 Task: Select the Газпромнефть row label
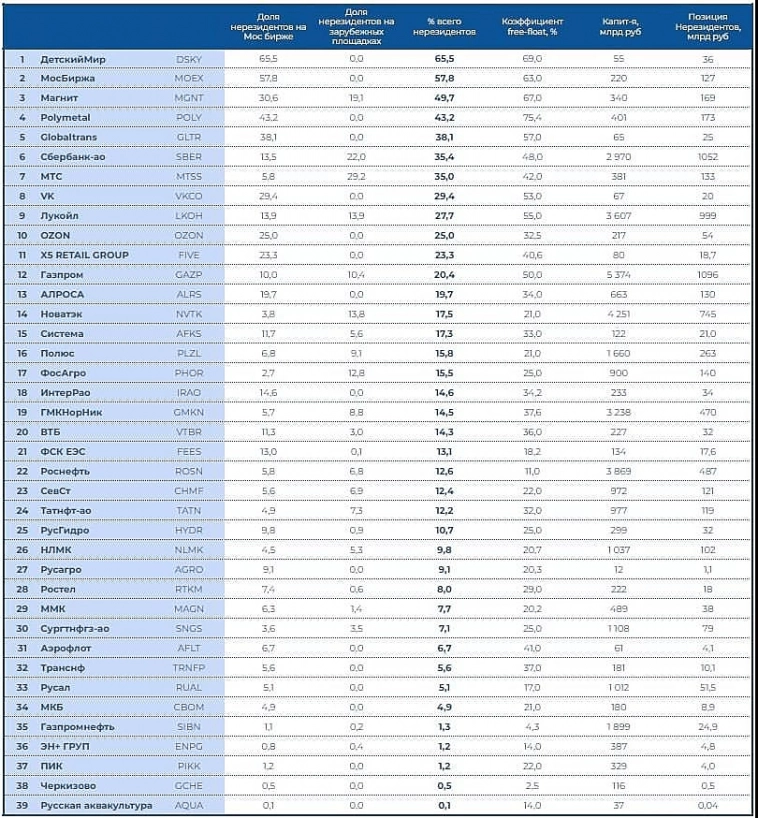pos(78,726)
